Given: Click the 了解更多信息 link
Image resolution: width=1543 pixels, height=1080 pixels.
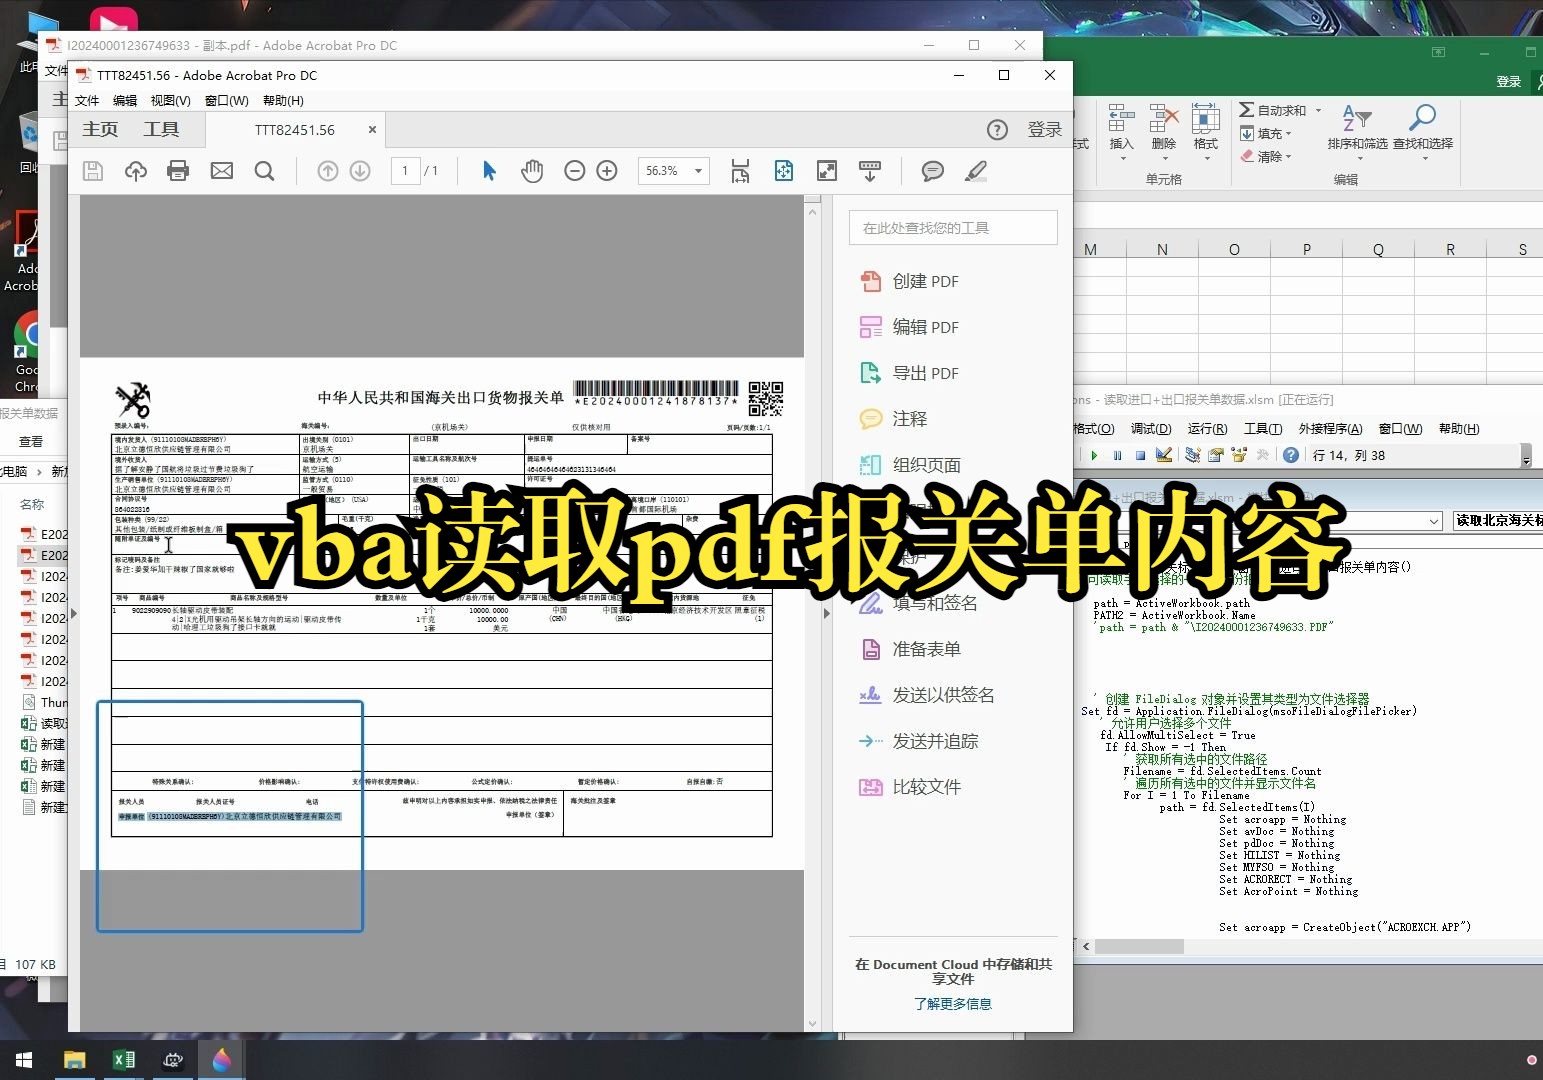Looking at the screenshot, I should [953, 1004].
